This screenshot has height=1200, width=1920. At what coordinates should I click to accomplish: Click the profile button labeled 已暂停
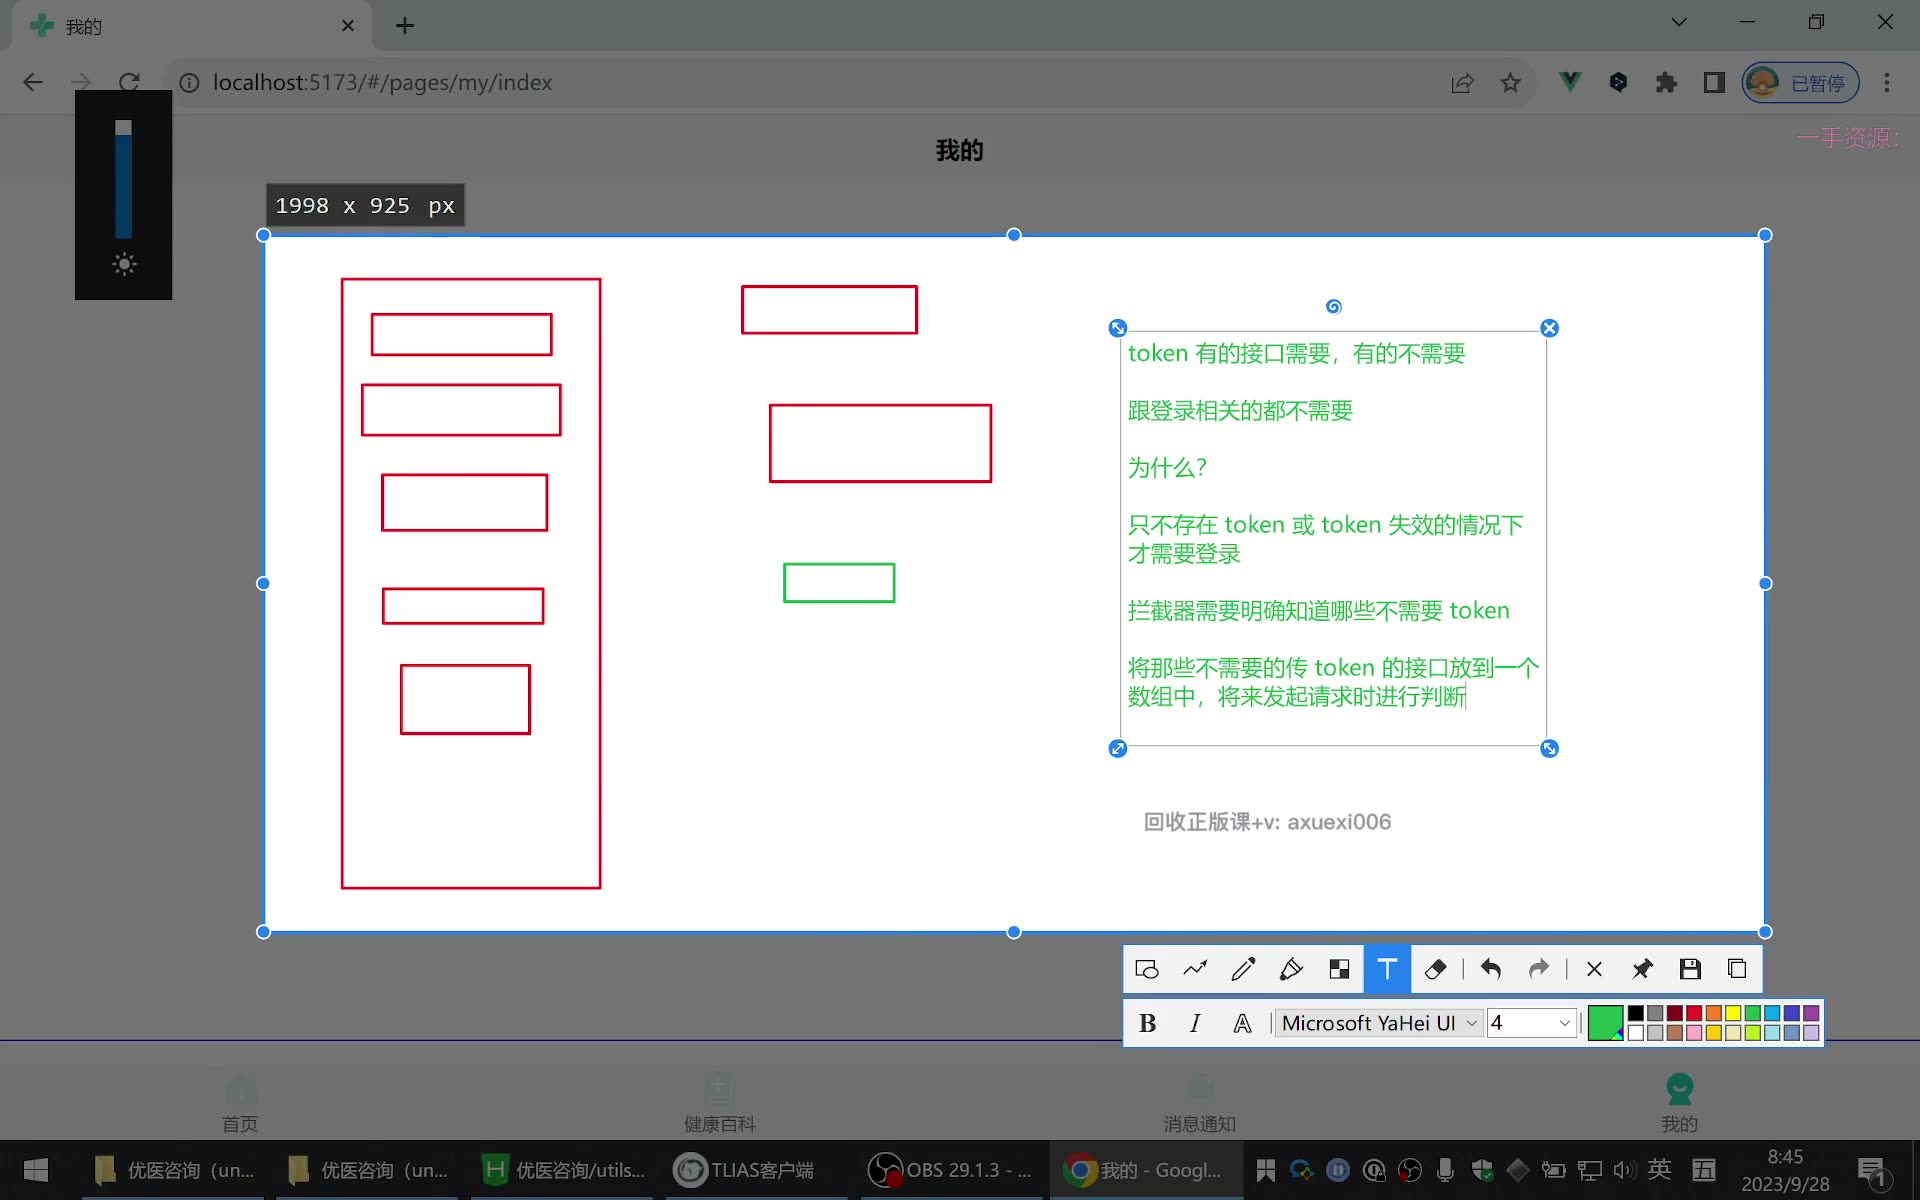[1801, 83]
